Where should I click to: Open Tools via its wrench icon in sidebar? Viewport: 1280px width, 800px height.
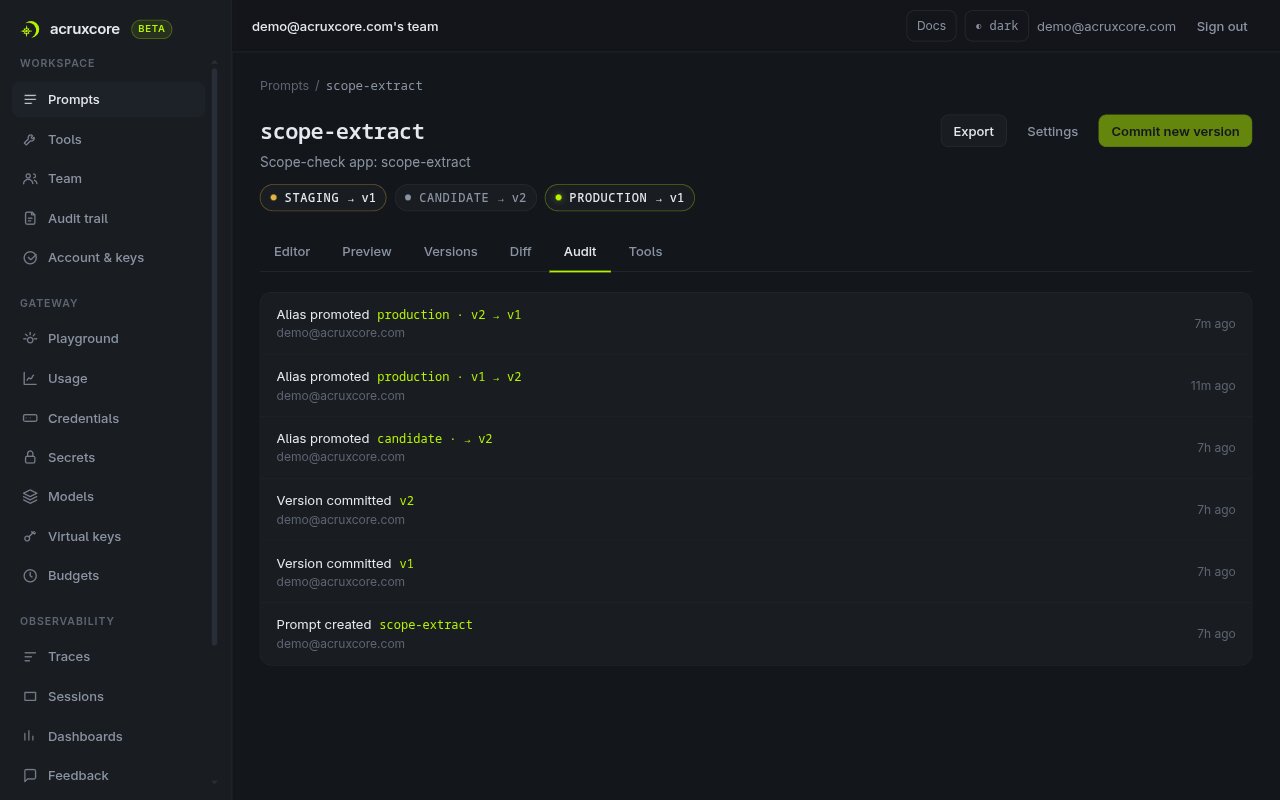(x=30, y=140)
